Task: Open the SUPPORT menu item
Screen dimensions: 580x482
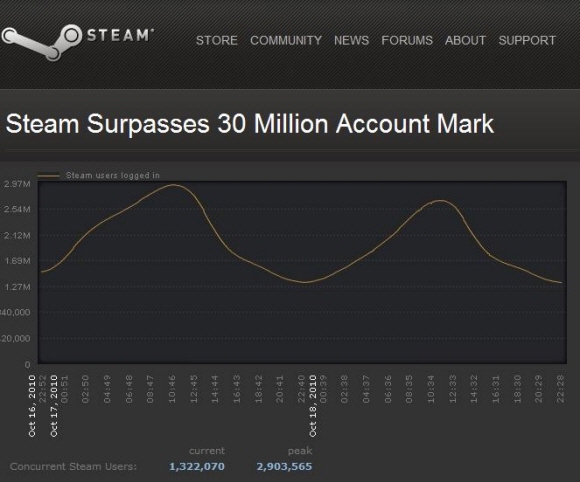Action: 527,40
